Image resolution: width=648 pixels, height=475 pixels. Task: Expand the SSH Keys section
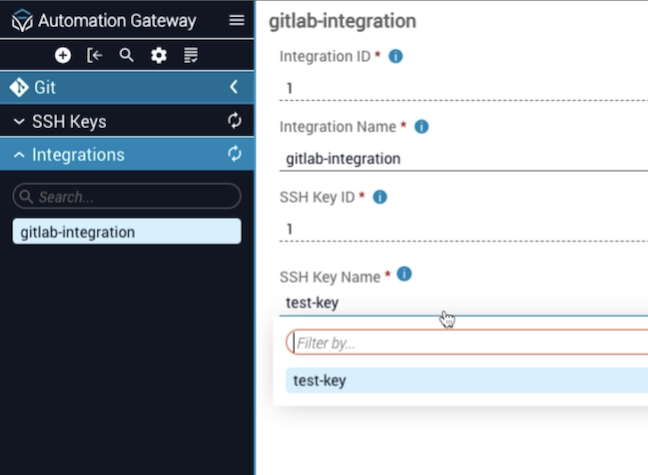19,122
